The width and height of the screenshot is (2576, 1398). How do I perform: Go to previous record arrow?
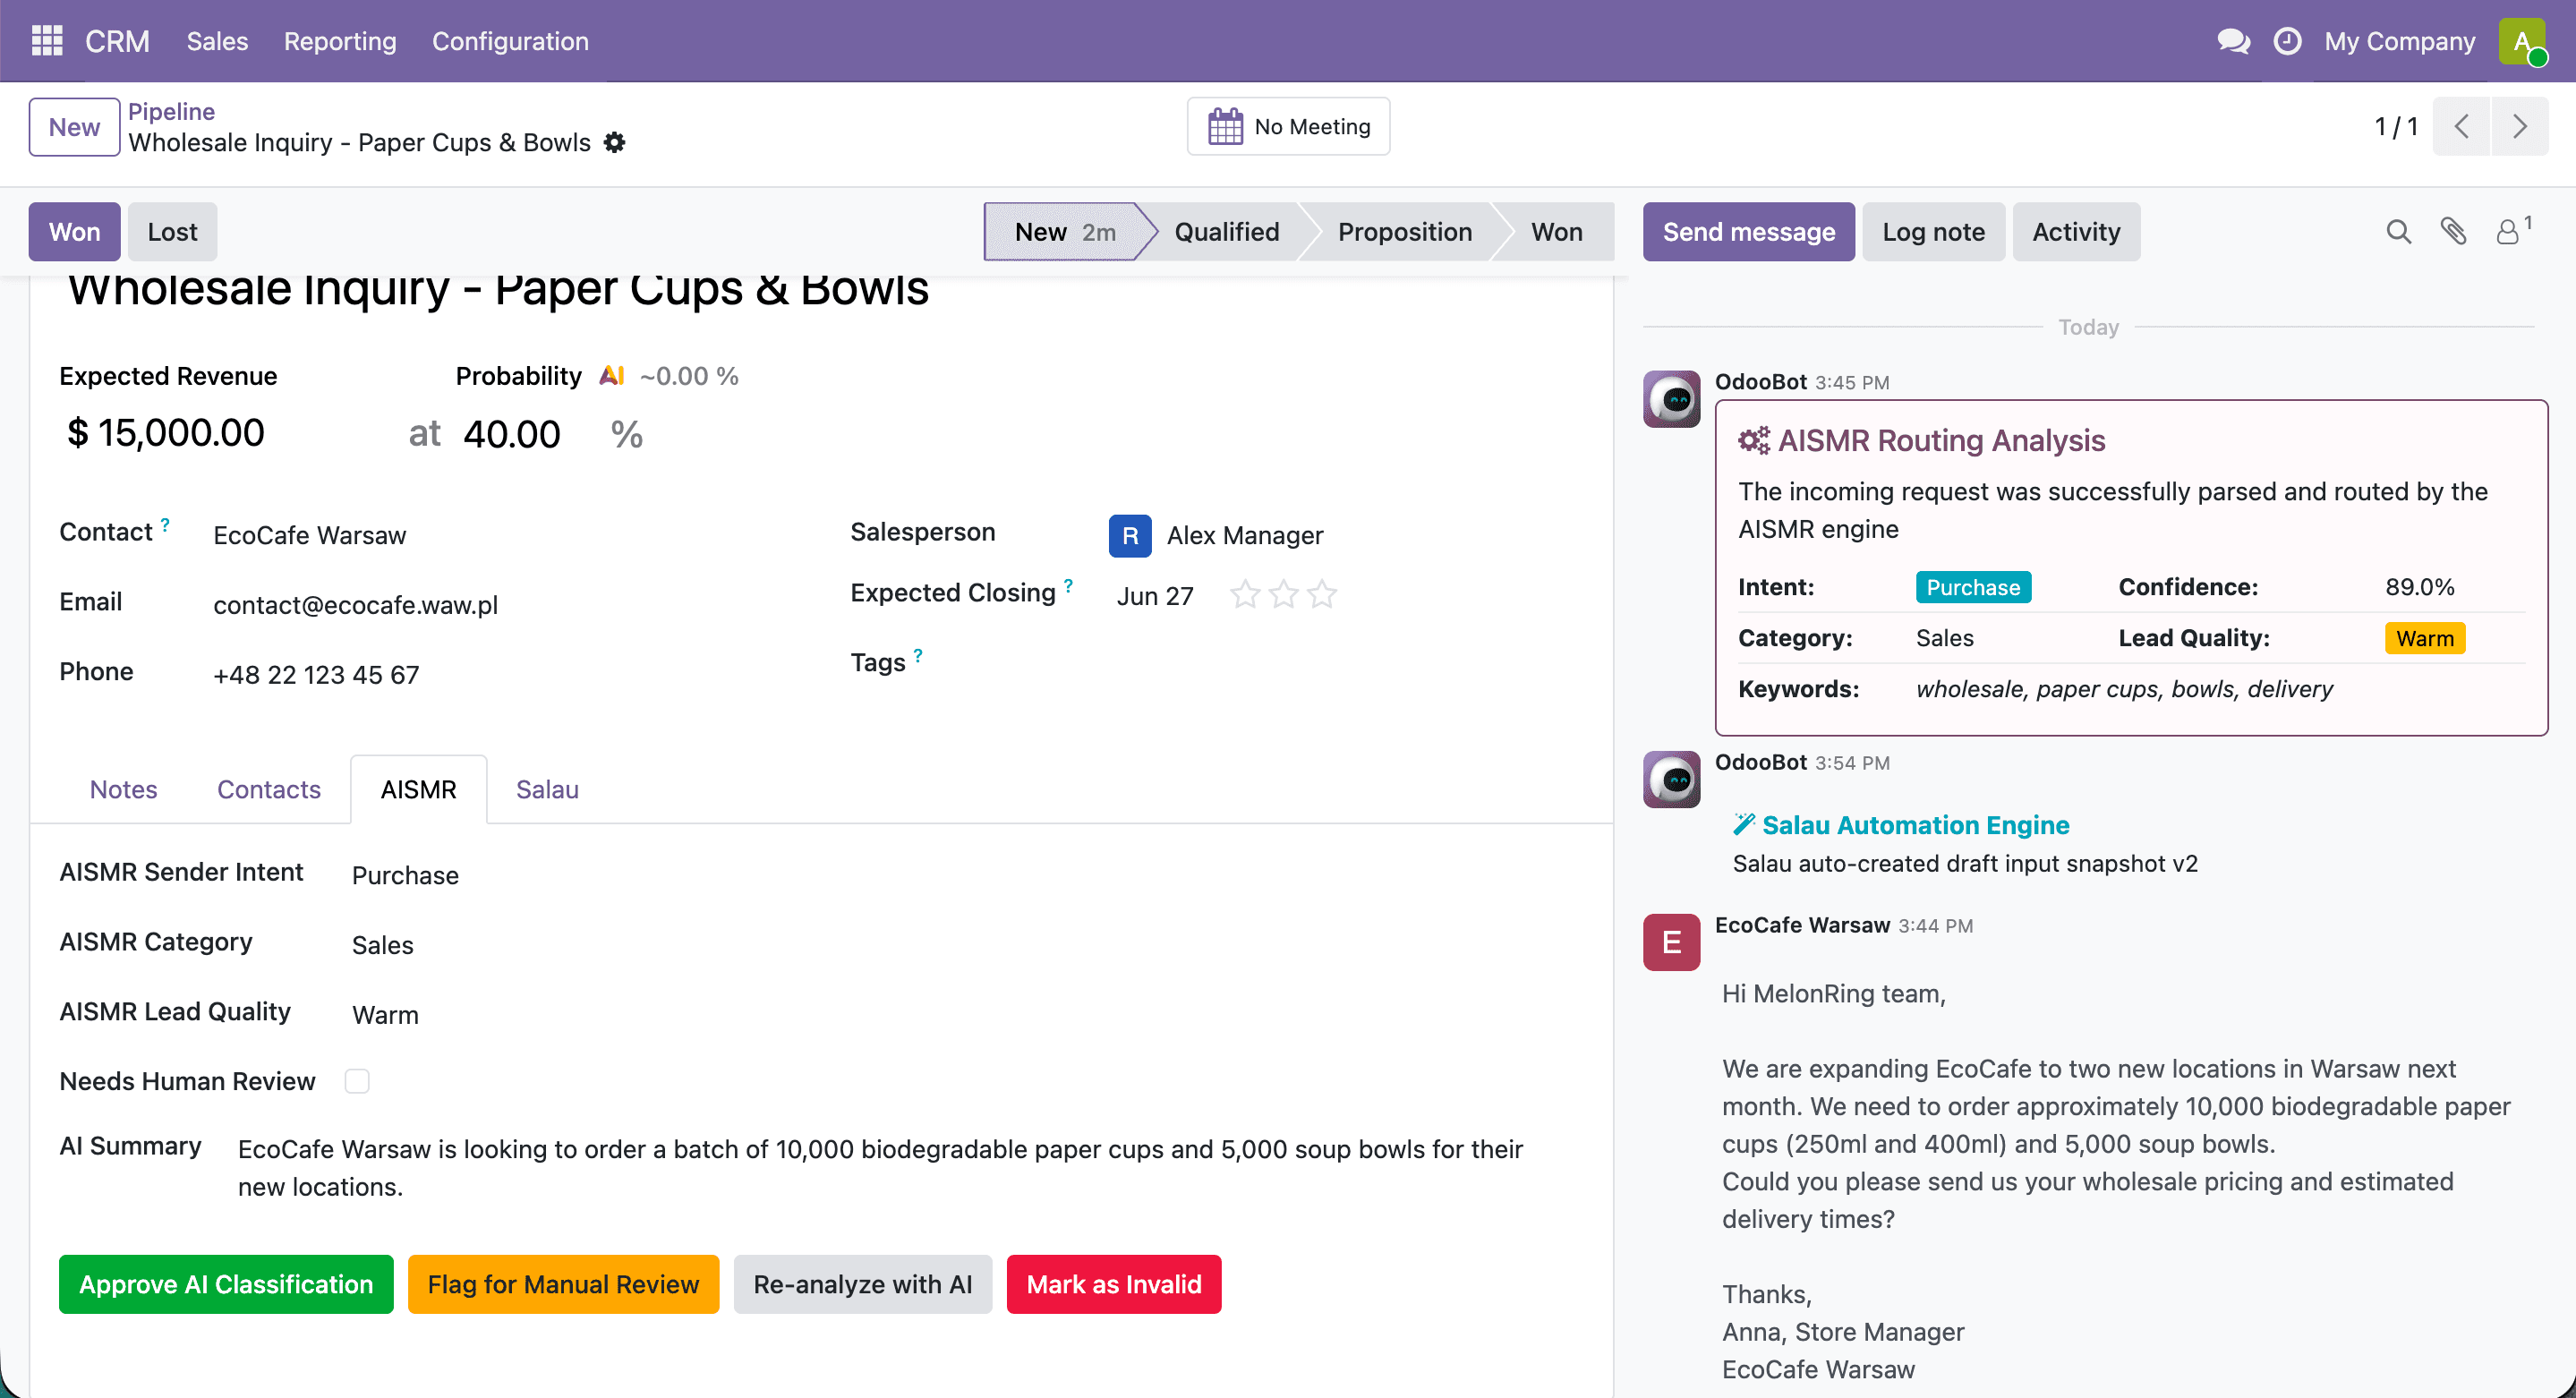2461,126
